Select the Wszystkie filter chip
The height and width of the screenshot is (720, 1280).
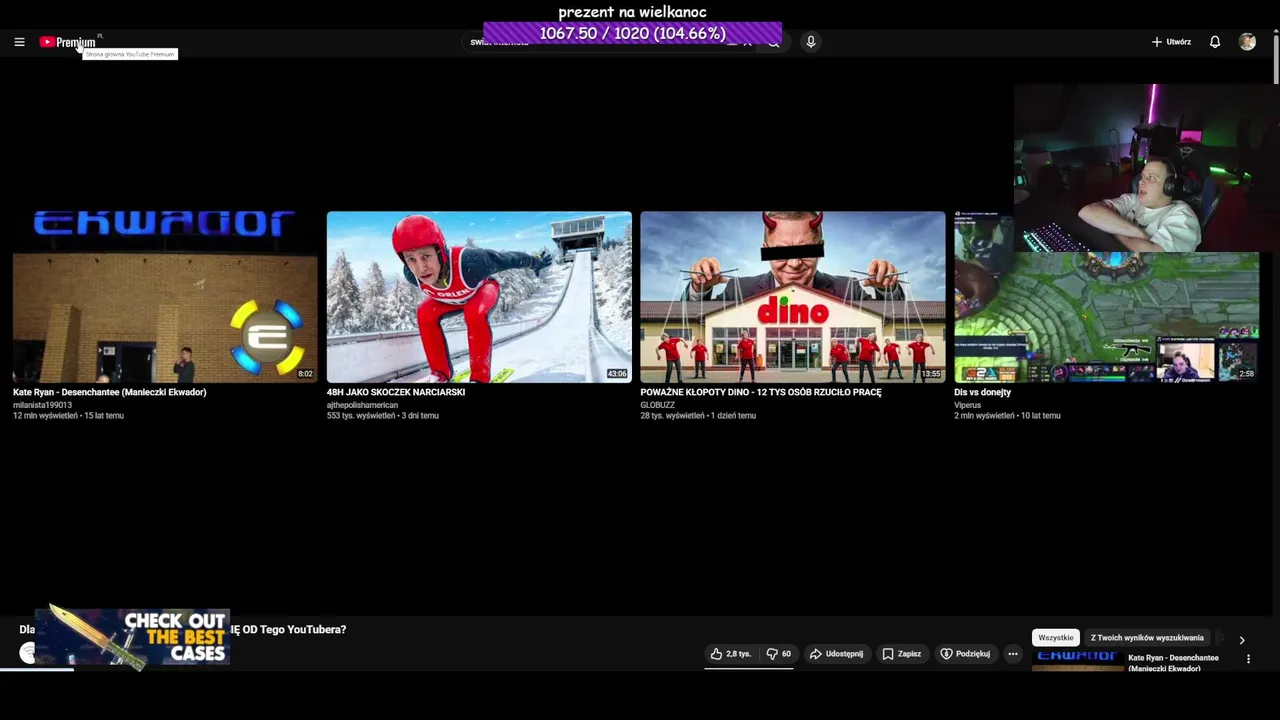pyautogui.click(x=1056, y=638)
